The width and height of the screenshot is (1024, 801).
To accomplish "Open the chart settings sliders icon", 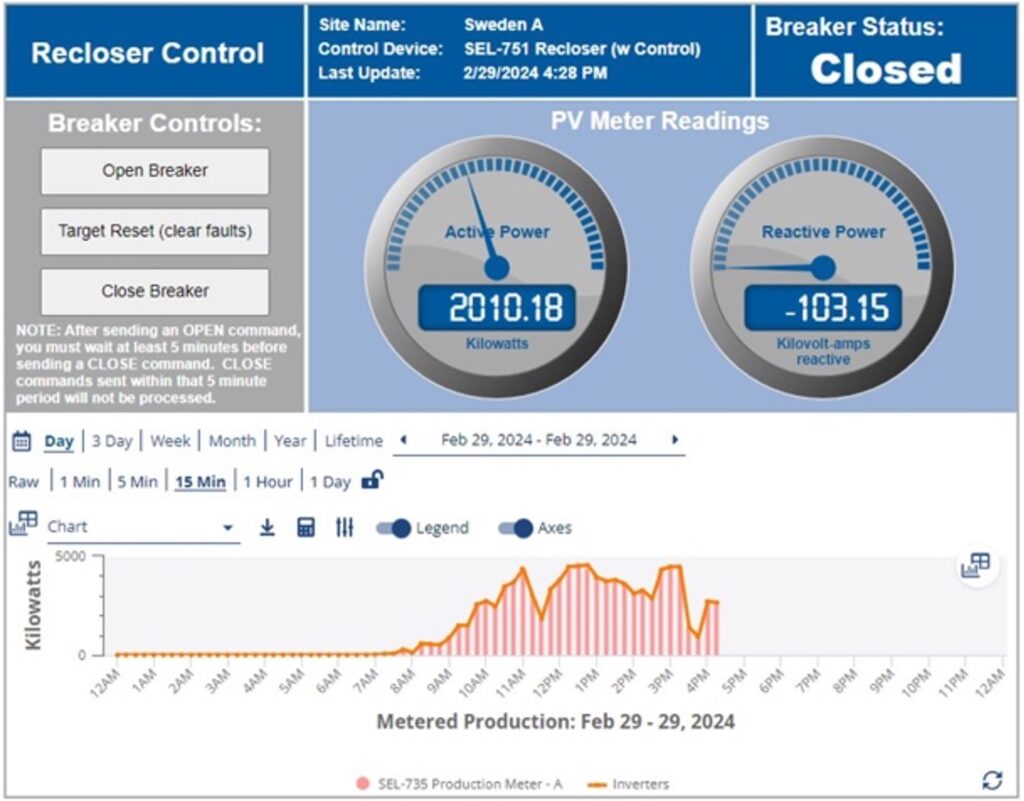I will click(345, 528).
